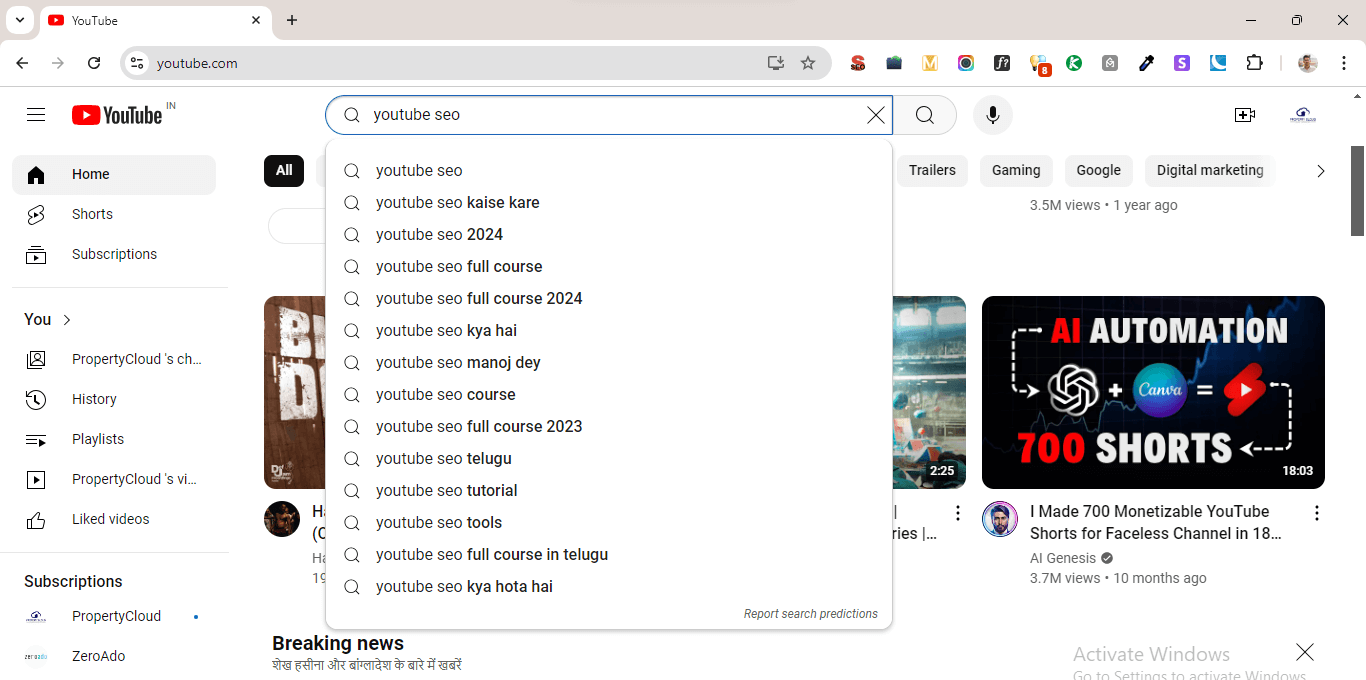Open Liked videos in sidebar
1366x680 pixels.
click(x=114, y=519)
